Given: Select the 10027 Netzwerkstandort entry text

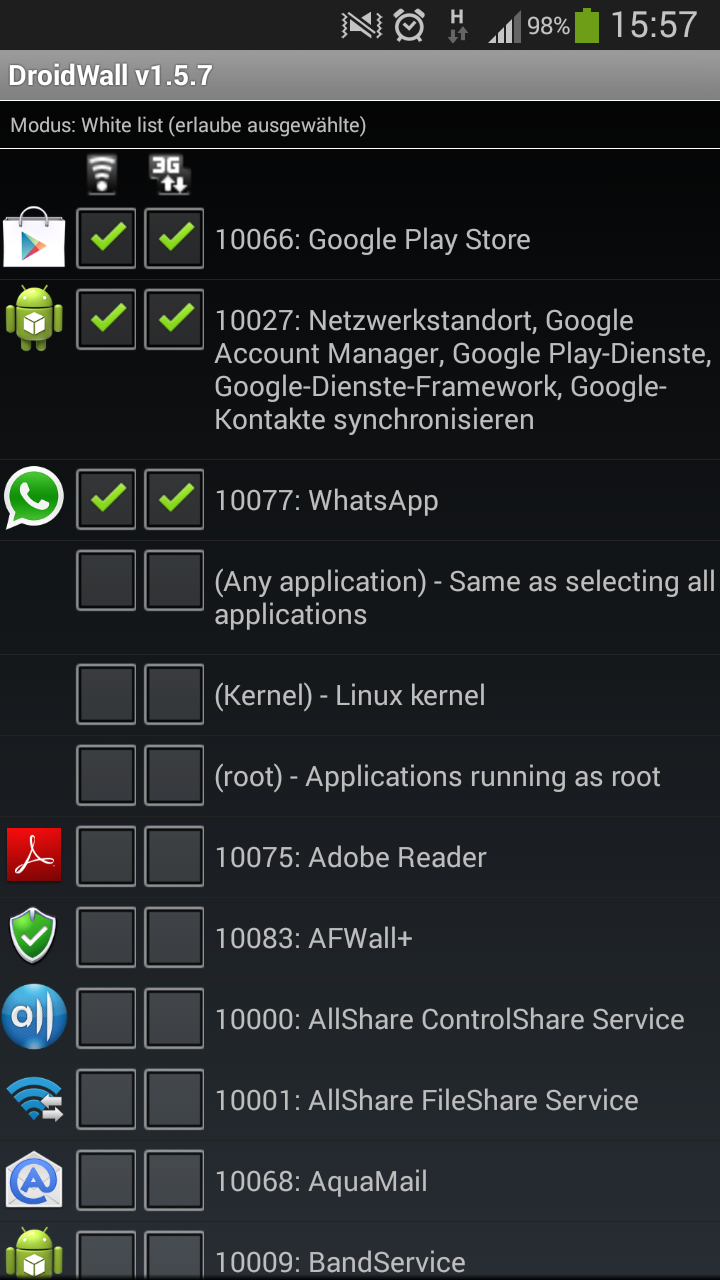Looking at the screenshot, I should point(463,370).
